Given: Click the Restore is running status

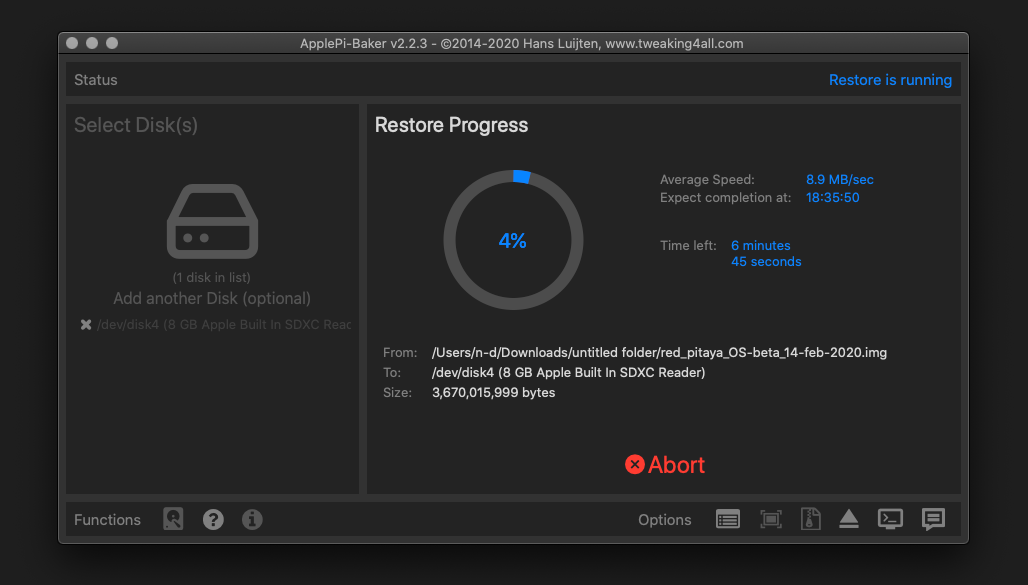Looking at the screenshot, I should (x=890, y=80).
